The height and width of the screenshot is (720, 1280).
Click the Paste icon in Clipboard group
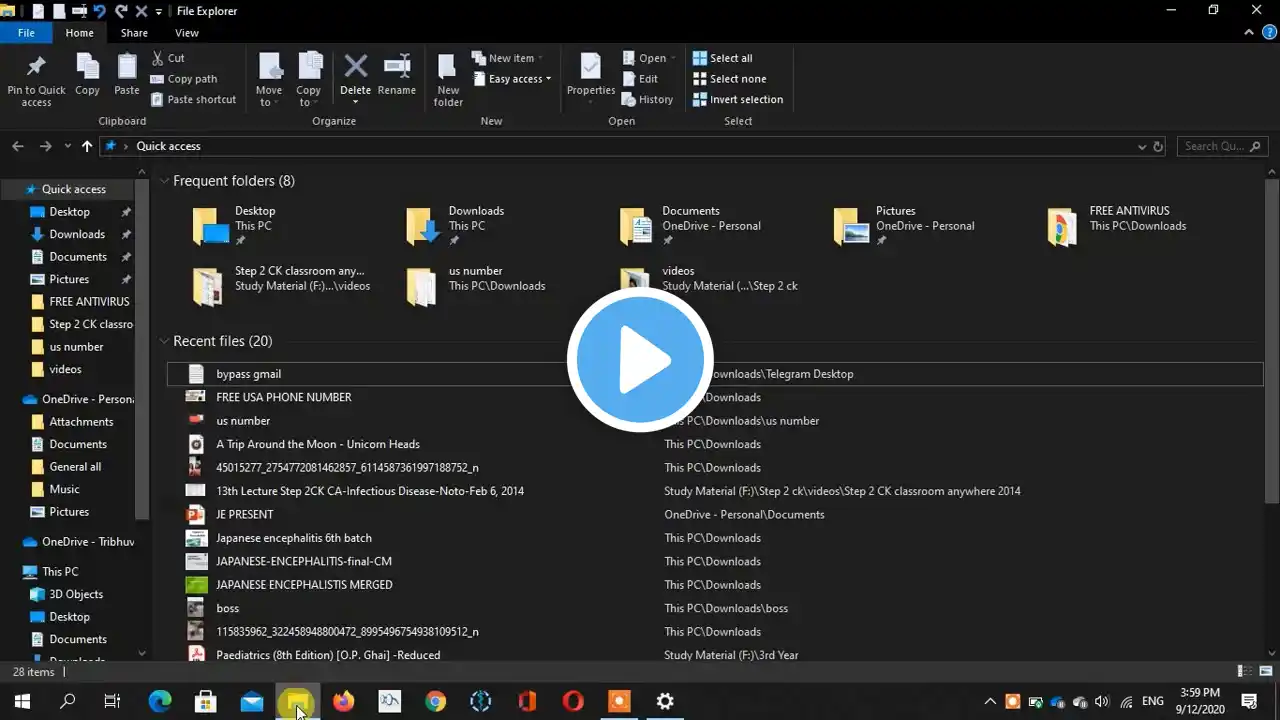tap(127, 68)
